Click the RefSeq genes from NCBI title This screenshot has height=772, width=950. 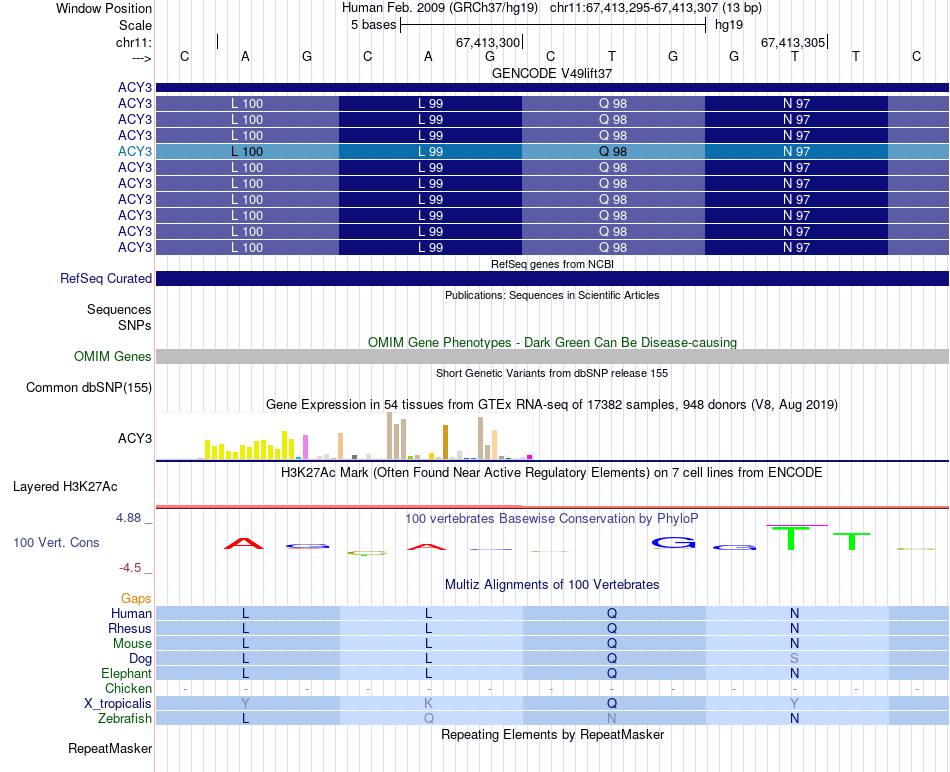552,264
